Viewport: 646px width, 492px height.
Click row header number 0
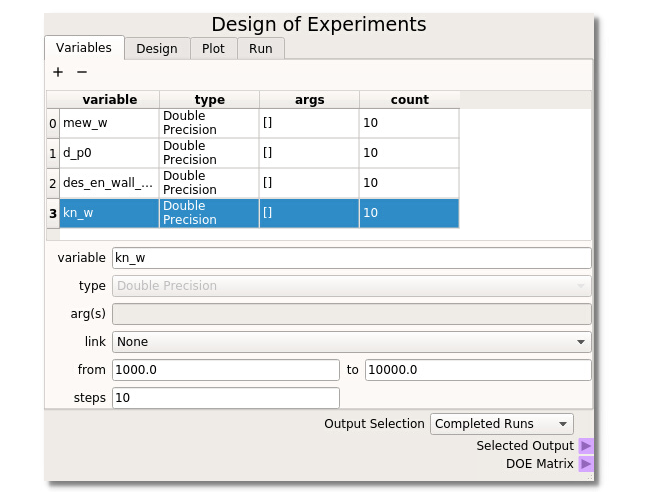click(52, 123)
